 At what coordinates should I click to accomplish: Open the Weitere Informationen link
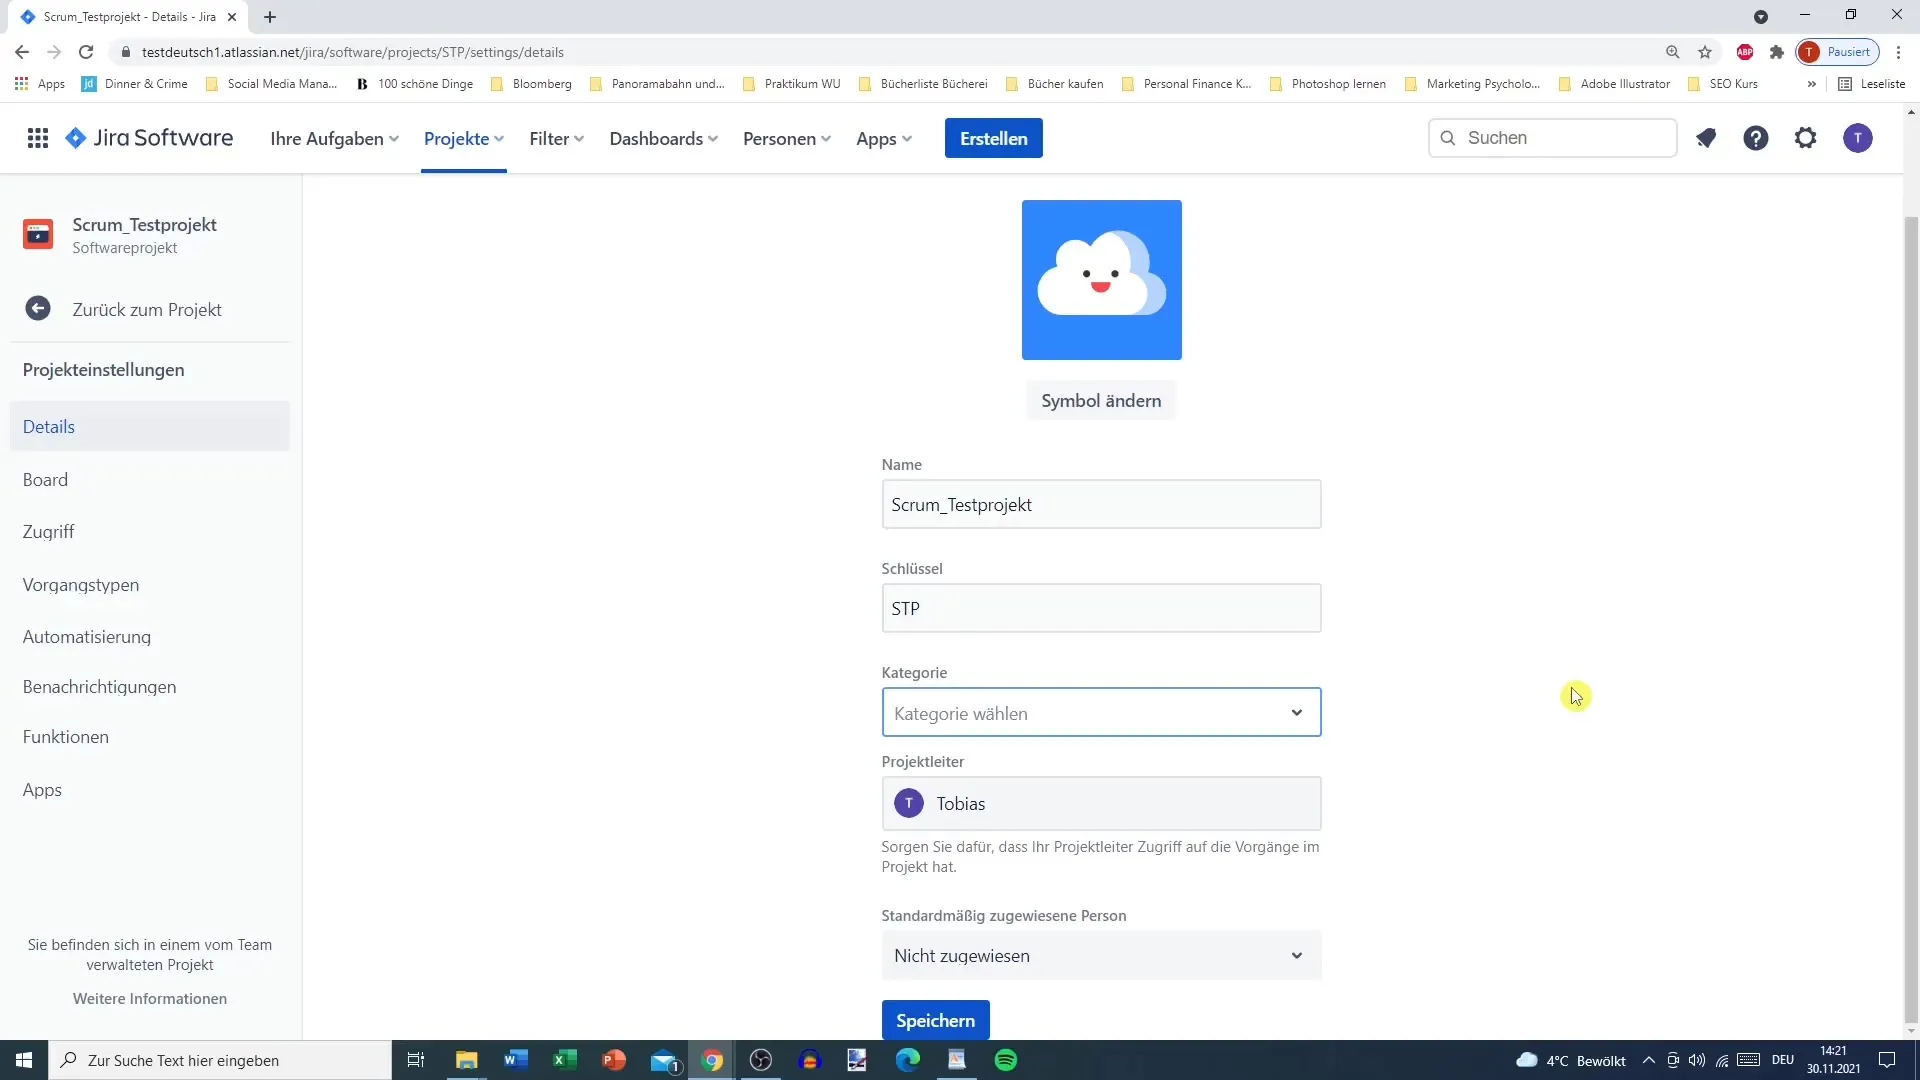pos(150,999)
